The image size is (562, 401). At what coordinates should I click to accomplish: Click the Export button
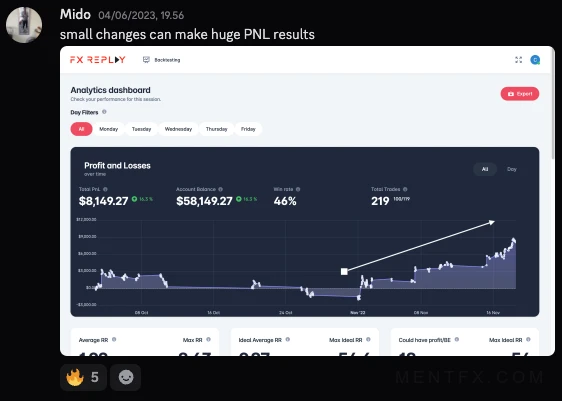pos(520,94)
